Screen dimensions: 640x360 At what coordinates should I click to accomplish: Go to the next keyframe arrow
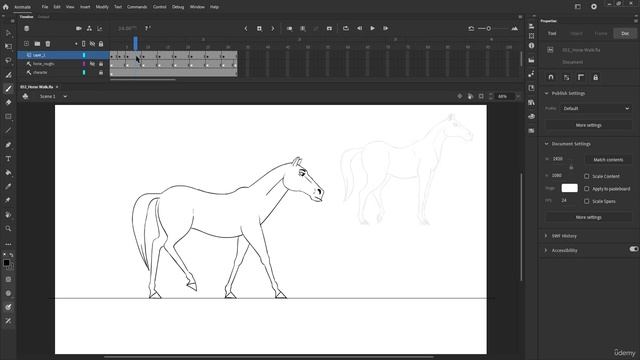coord(273,29)
